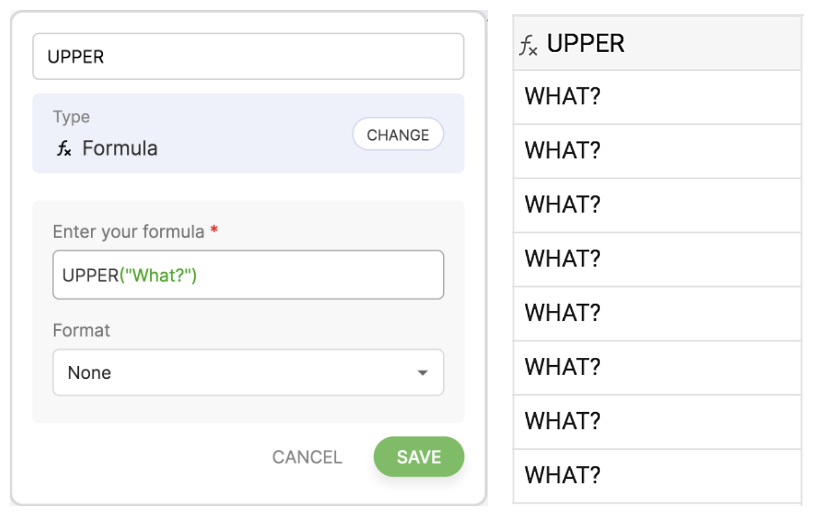Click the Formula type label
The image size is (814, 514).
click(x=119, y=149)
